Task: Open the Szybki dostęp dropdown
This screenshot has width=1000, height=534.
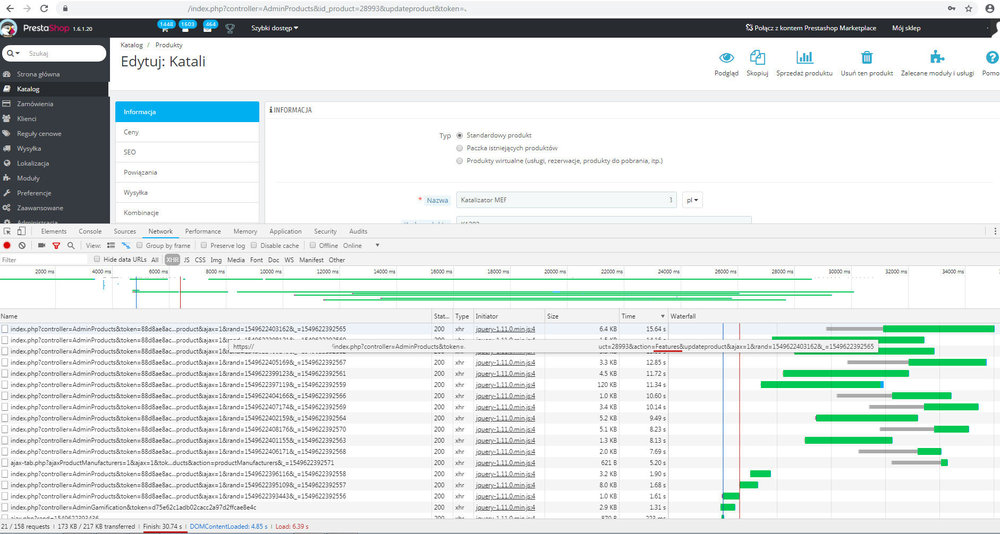Action: point(274,28)
